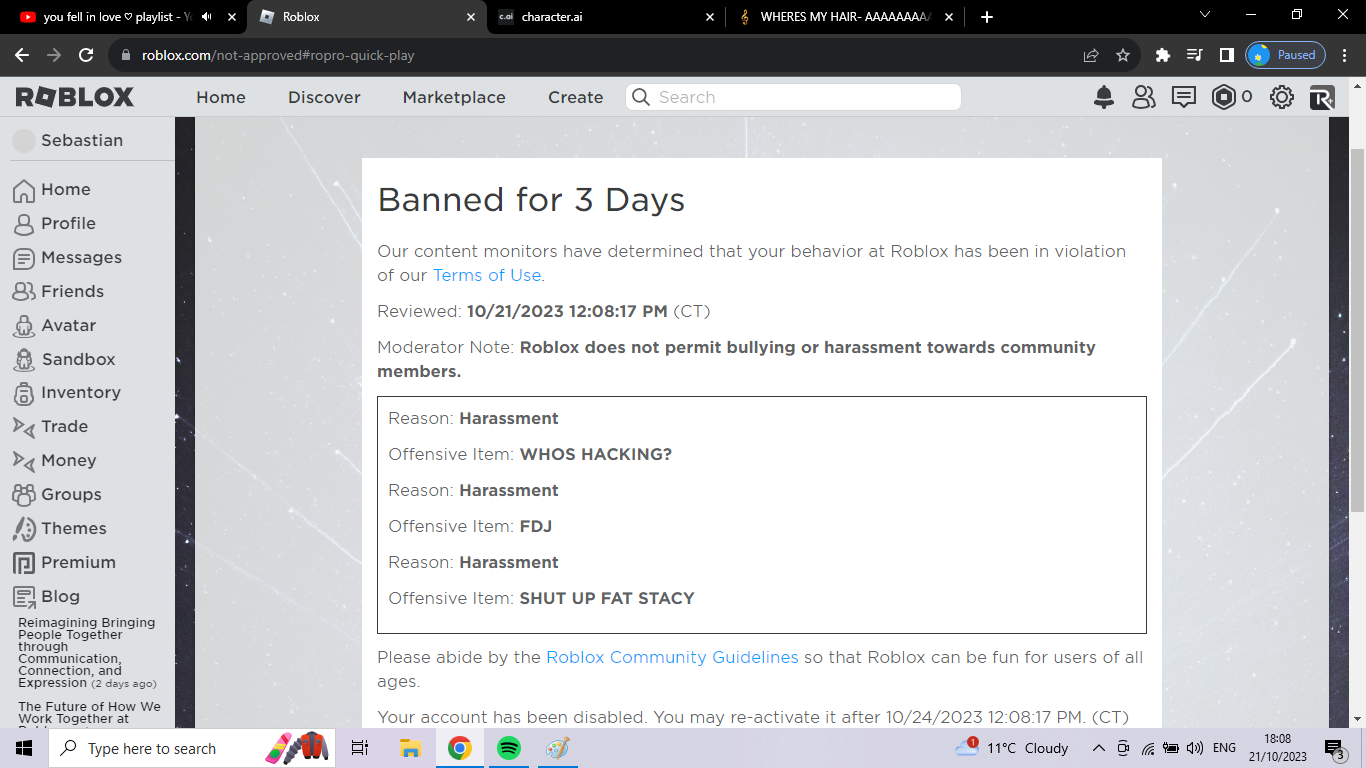
Task: Reload the Roblox page
Action: click(x=86, y=55)
